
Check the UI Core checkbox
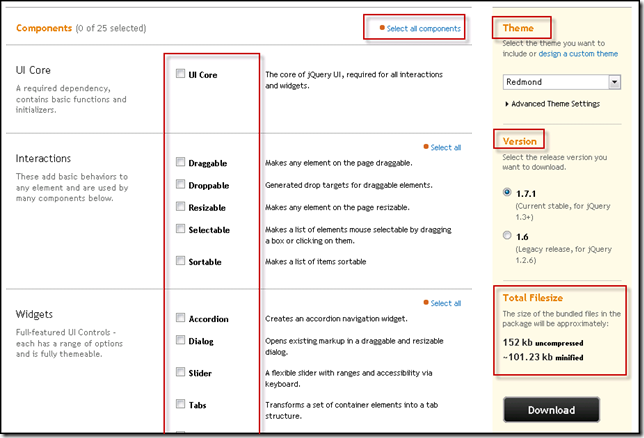pyautogui.click(x=180, y=74)
